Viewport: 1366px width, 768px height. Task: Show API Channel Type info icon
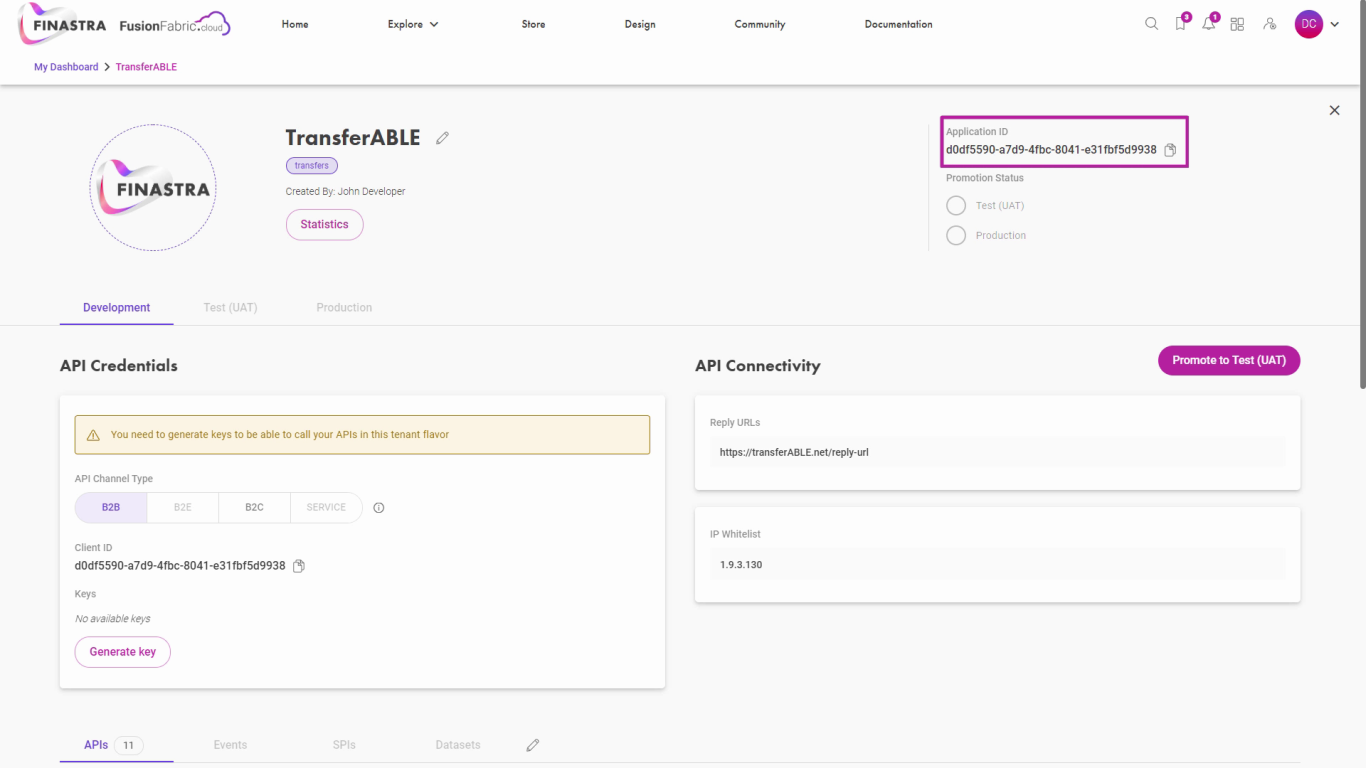click(379, 508)
